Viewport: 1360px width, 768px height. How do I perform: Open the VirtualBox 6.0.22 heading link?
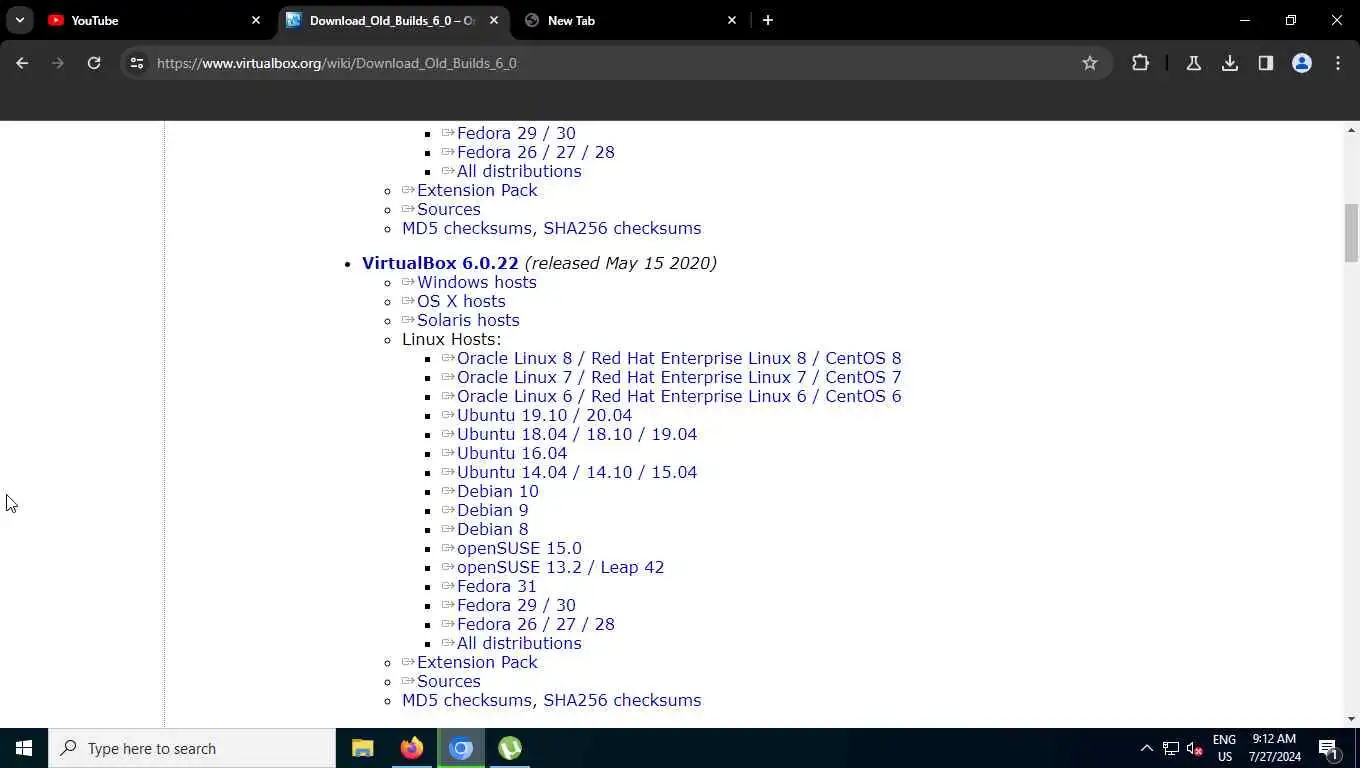click(440, 263)
